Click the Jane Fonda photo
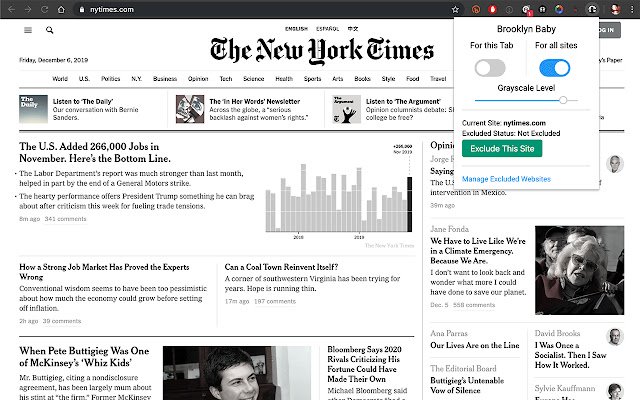The image size is (640, 400). [579, 270]
